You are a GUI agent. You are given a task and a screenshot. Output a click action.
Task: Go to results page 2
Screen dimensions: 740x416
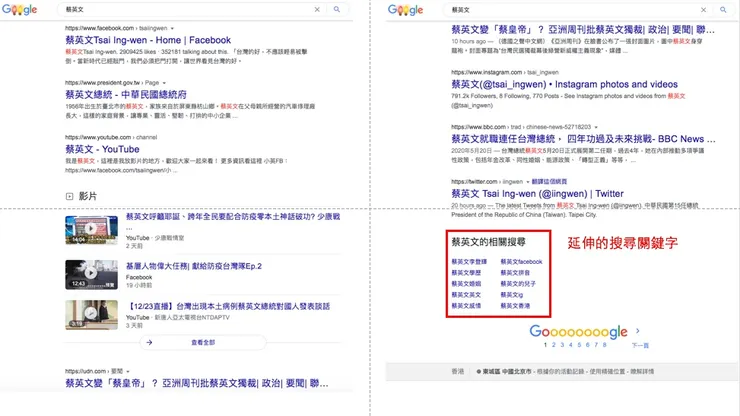click(554, 345)
